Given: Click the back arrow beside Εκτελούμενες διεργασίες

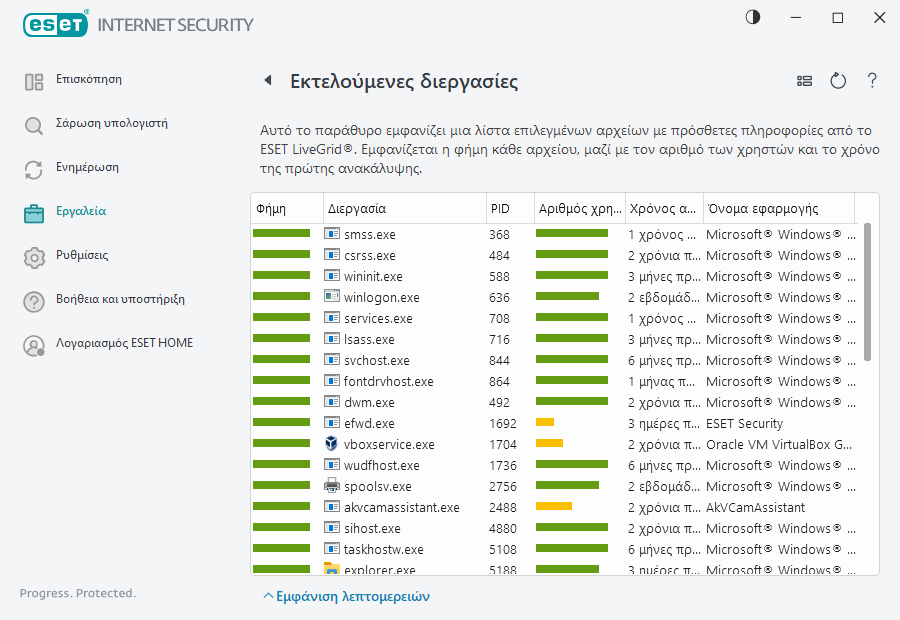Looking at the screenshot, I should (267, 81).
